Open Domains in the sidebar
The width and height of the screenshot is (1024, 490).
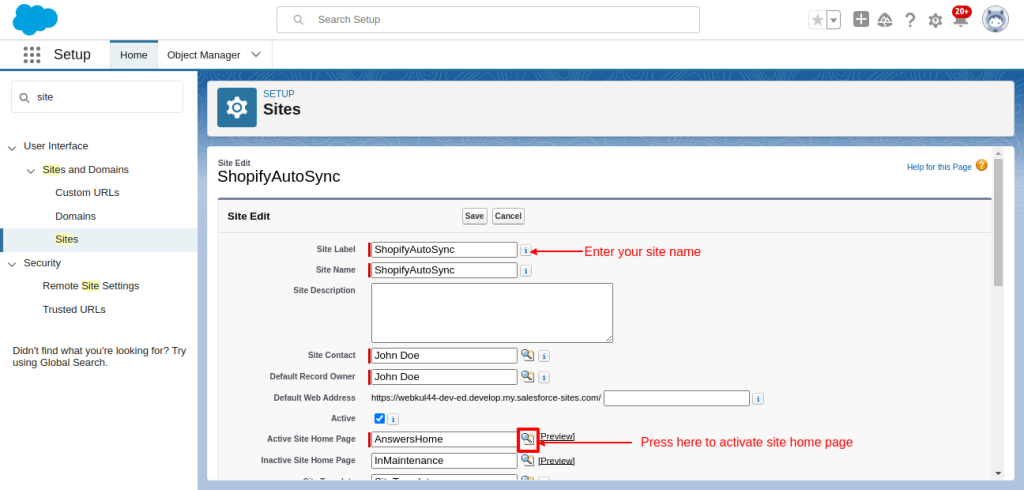click(x=75, y=216)
